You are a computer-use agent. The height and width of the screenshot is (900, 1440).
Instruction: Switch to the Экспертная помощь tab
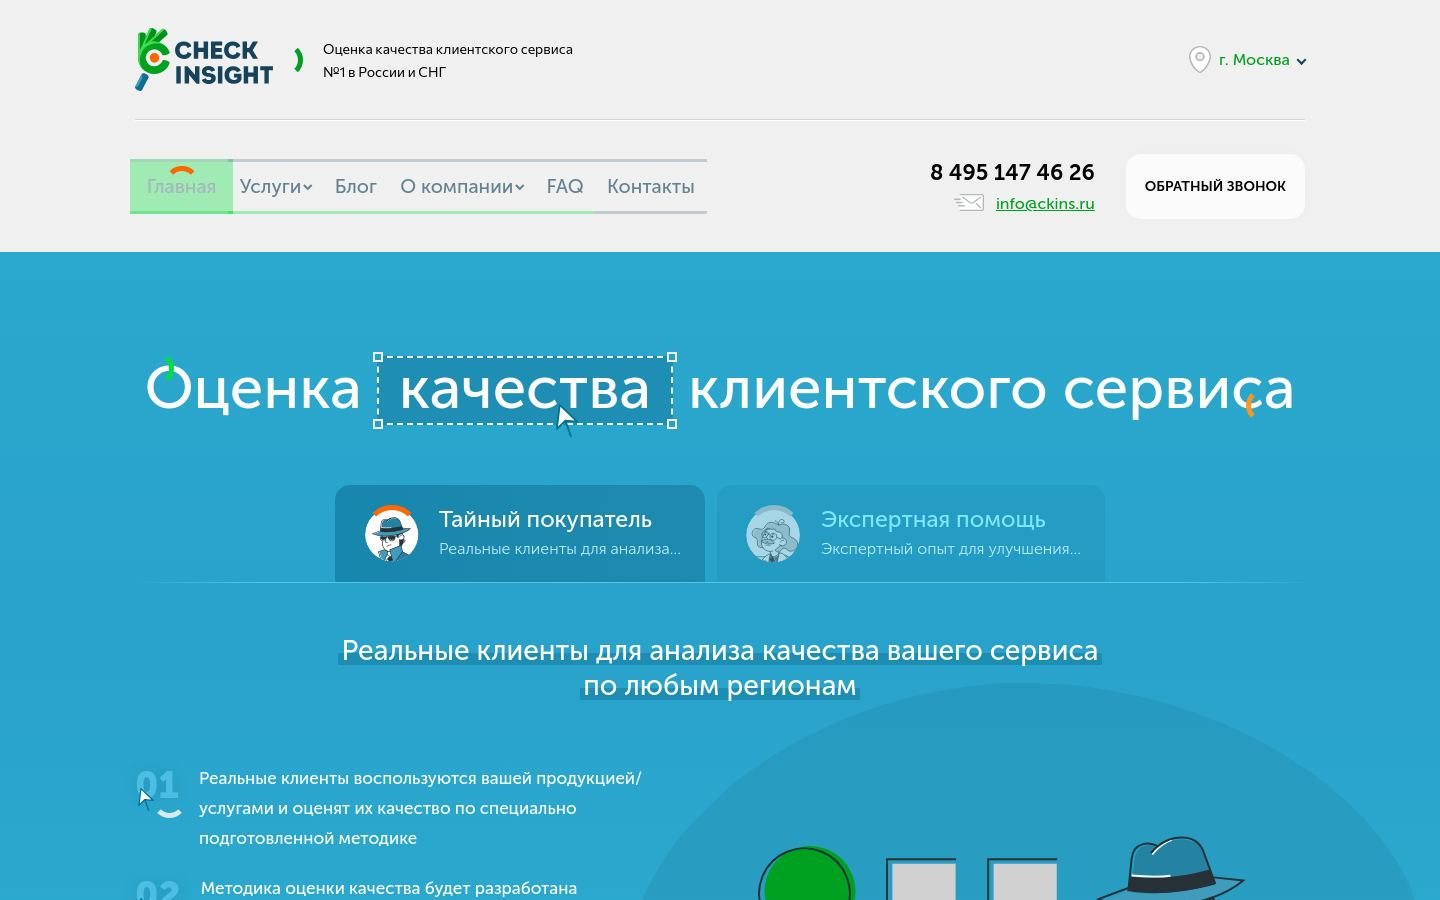(911, 533)
